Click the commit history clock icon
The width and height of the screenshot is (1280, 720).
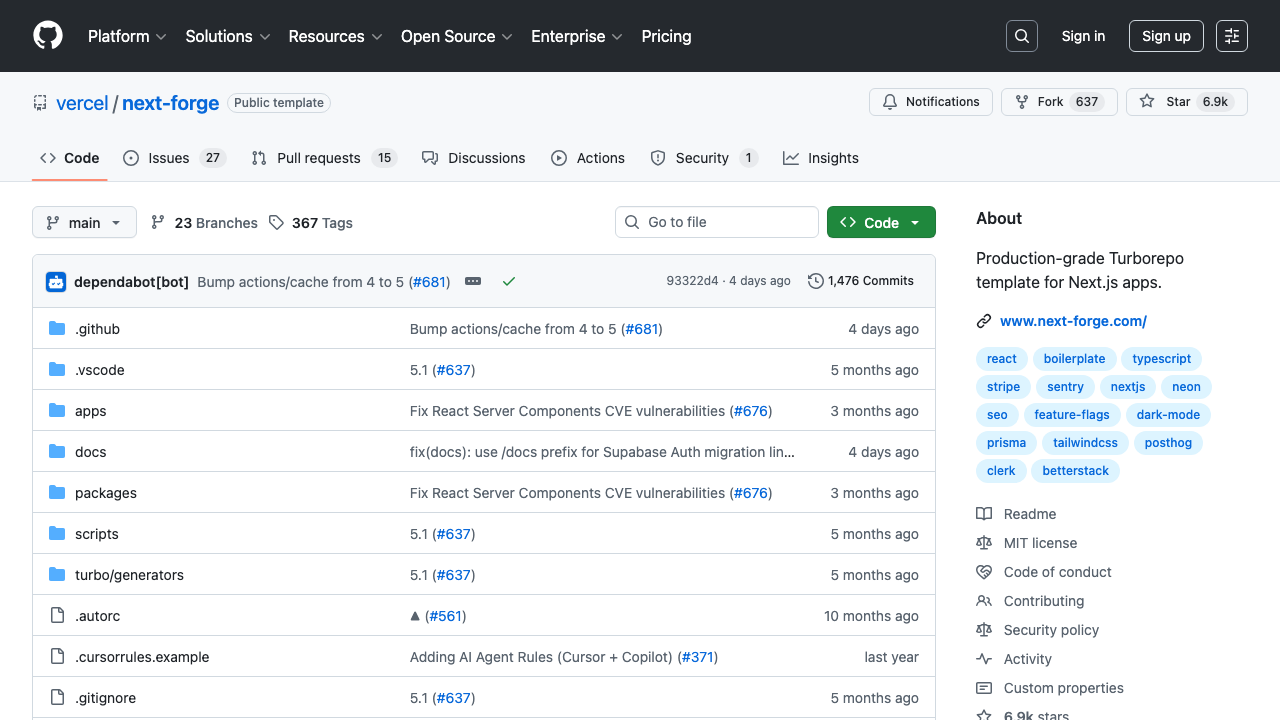(x=814, y=281)
